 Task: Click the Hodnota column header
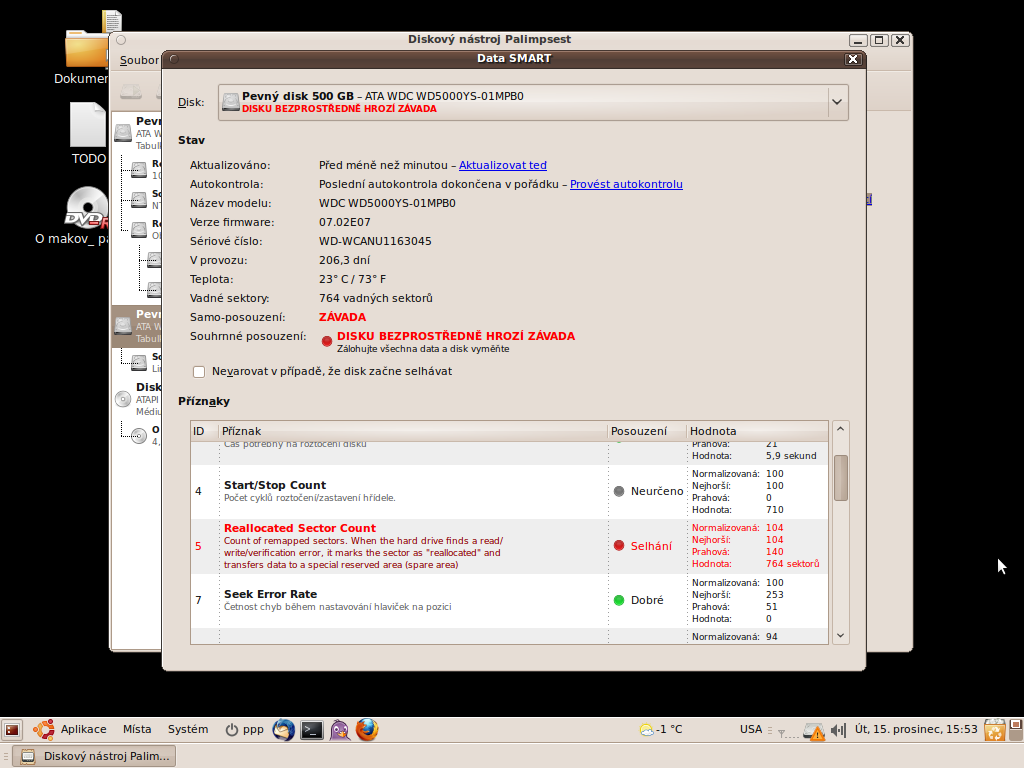coord(758,431)
